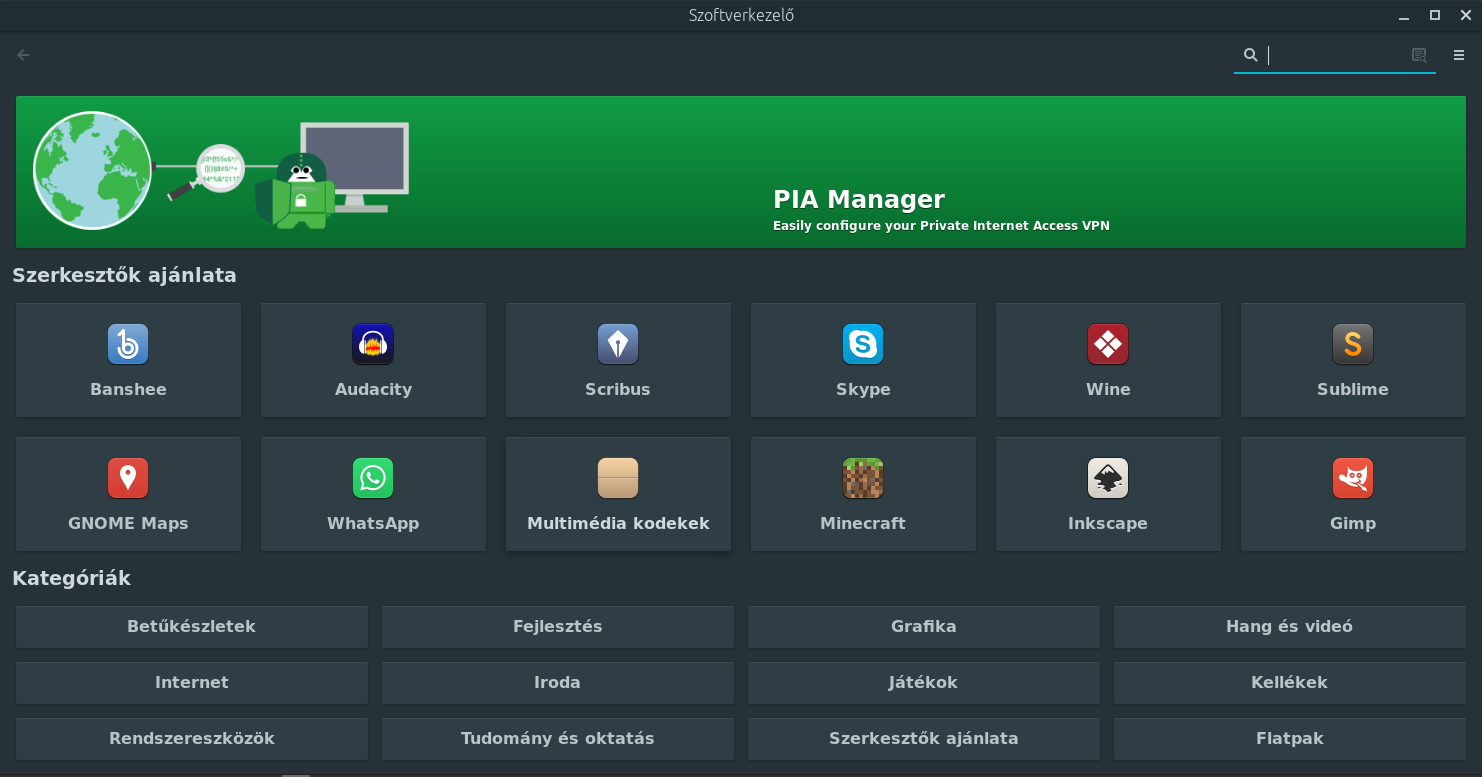Viewport: 1482px width, 777px height.
Task: Click inside the search field
Action: (x=1335, y=55)
